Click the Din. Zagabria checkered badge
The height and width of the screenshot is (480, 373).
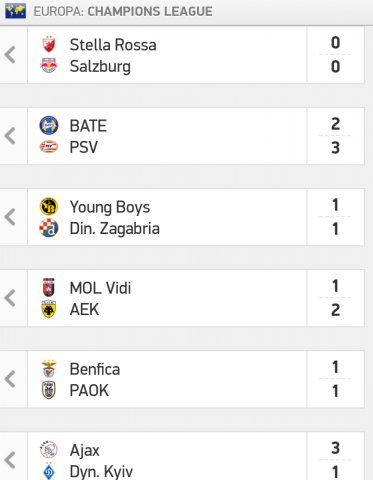[49, 228]
